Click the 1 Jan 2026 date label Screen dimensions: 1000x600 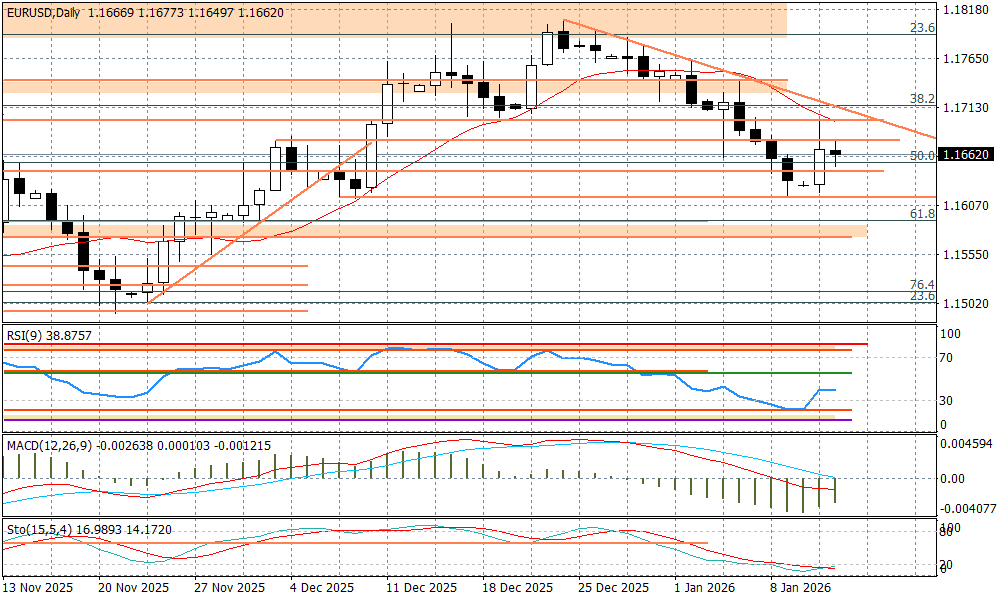(706, 588)
